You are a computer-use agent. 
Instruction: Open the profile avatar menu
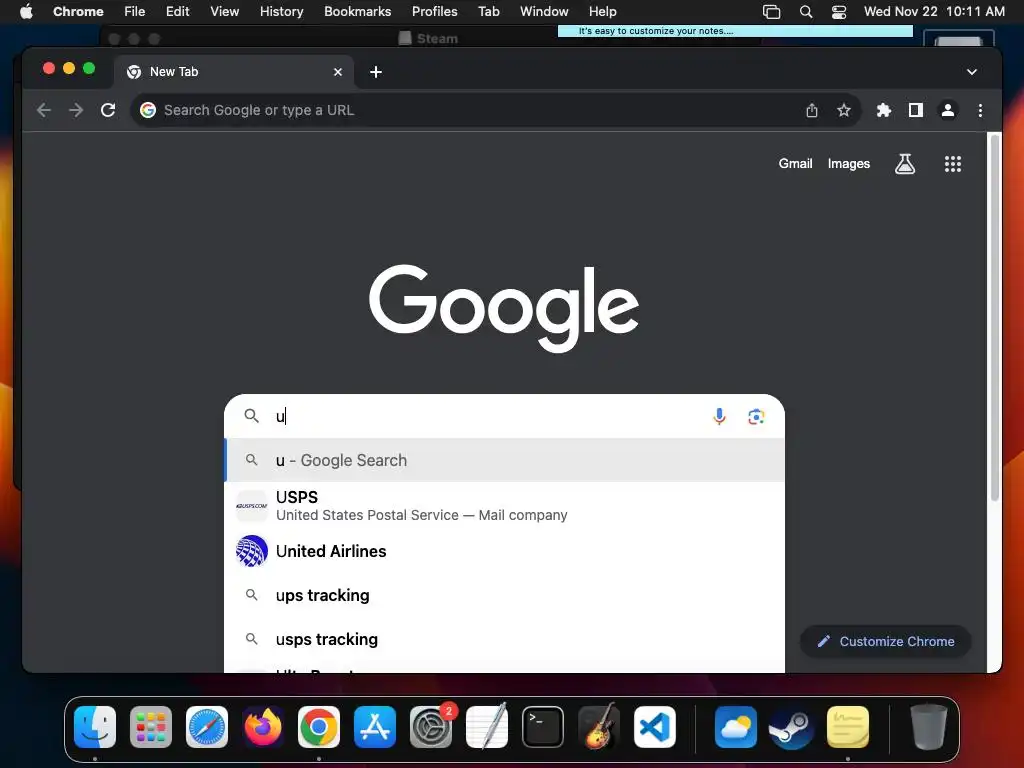[x=948, y=110]
